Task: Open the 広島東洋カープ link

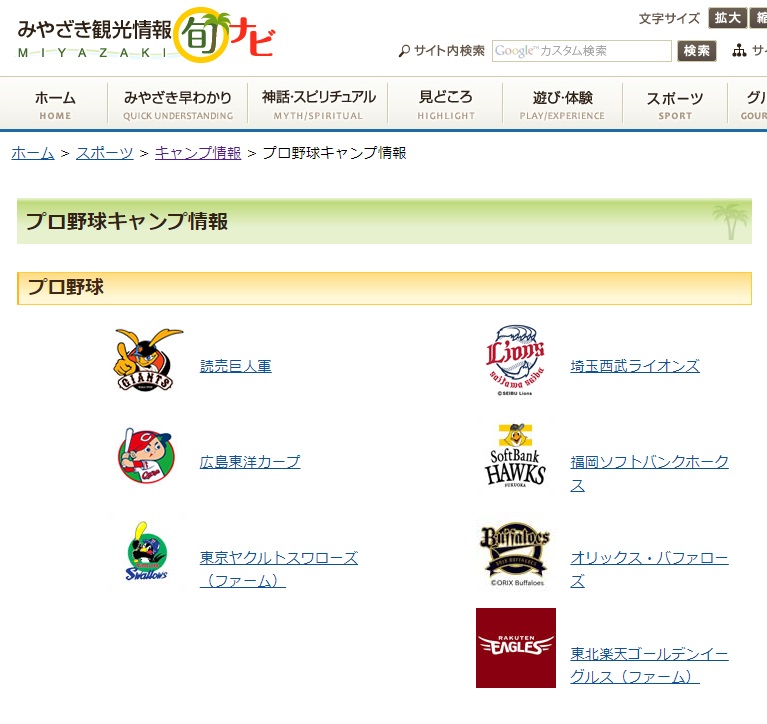Action: (x=250, y=462)
